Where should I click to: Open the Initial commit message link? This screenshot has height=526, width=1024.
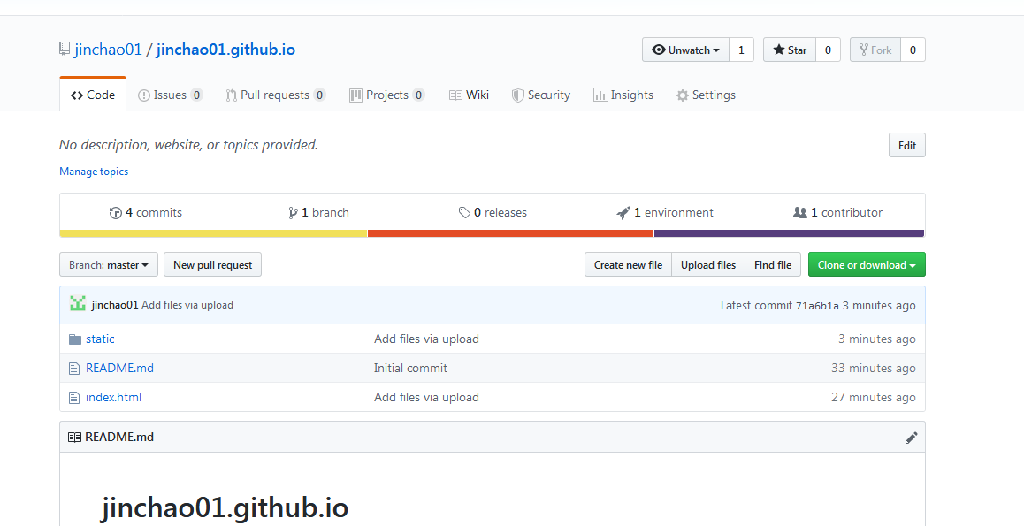click(x=411, y=368)
